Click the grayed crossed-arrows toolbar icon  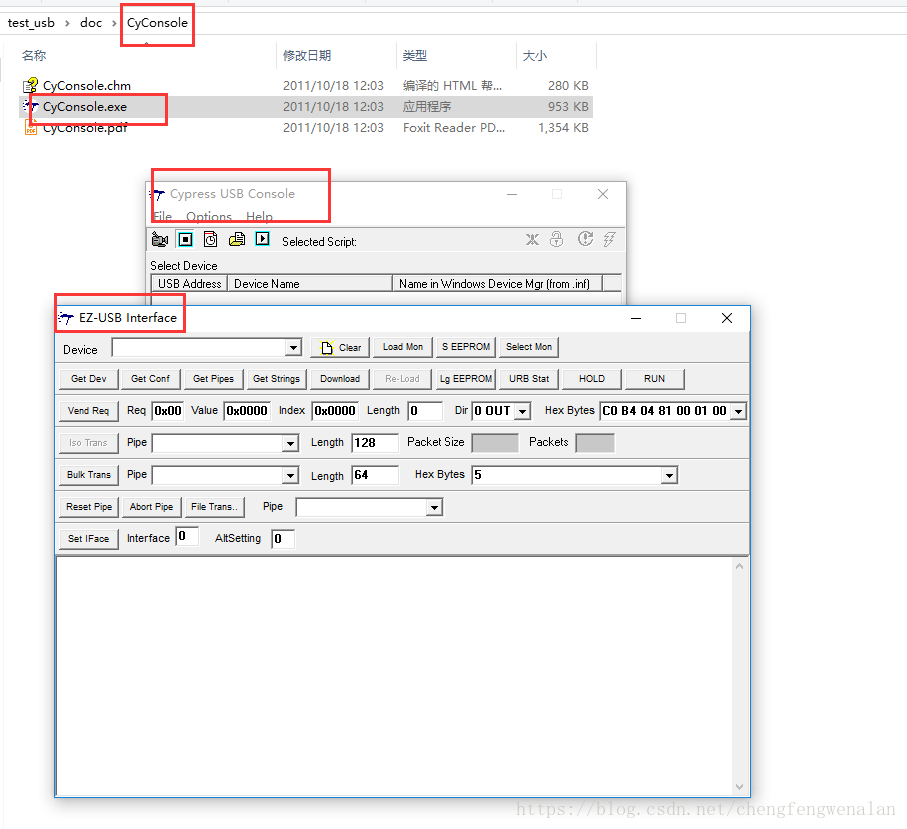pyautogui.click(x=532, y=240)
